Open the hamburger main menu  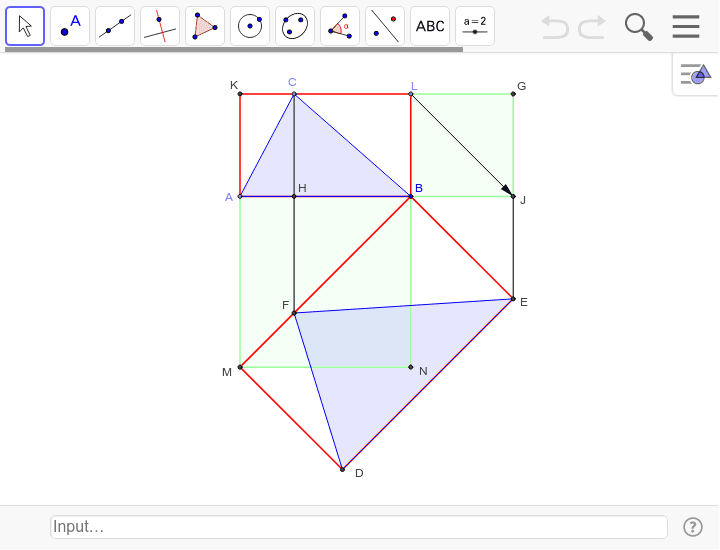click(x=686, y=26)
